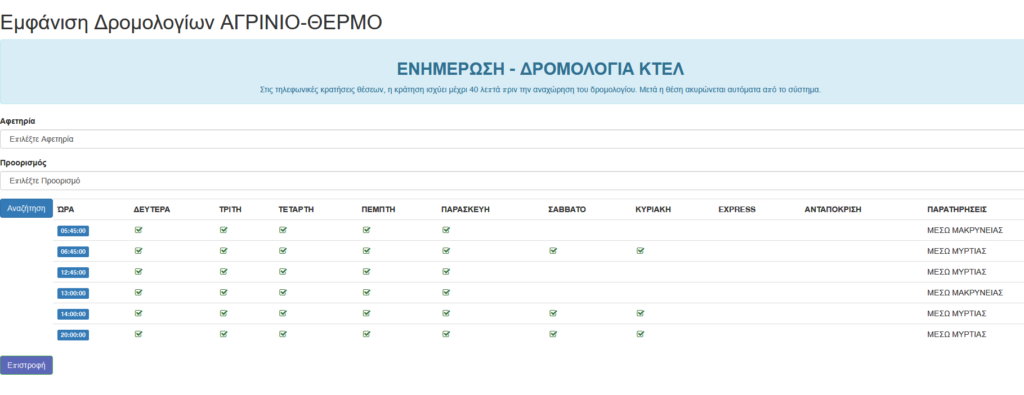Click the EXPRESS column header
Viewport: 1024px width, 395px height.
[x=737, y=210]
